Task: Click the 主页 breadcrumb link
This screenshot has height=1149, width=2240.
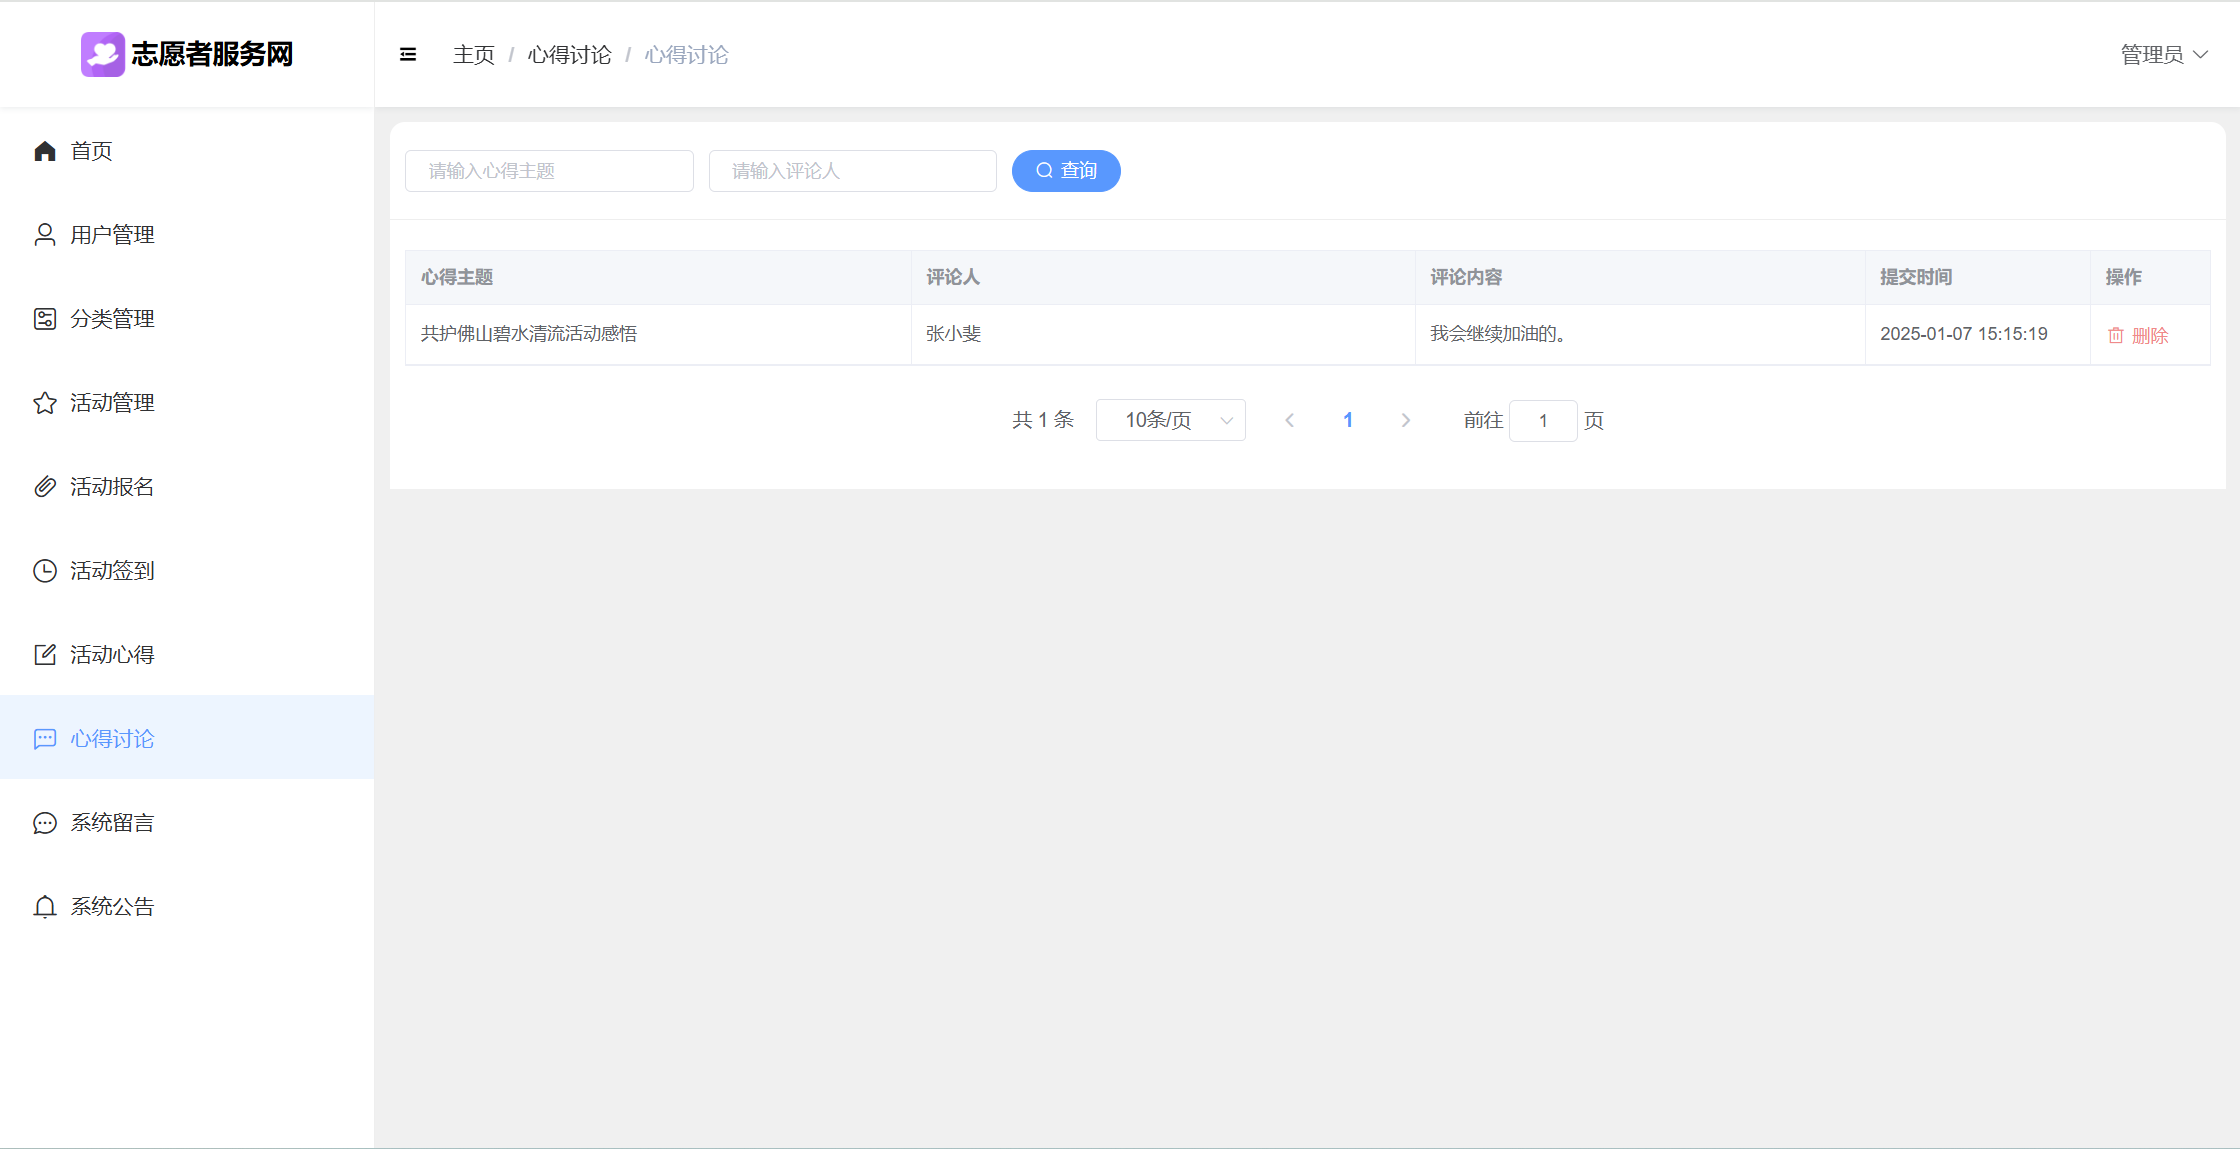Action: click(x=474, y=55)
